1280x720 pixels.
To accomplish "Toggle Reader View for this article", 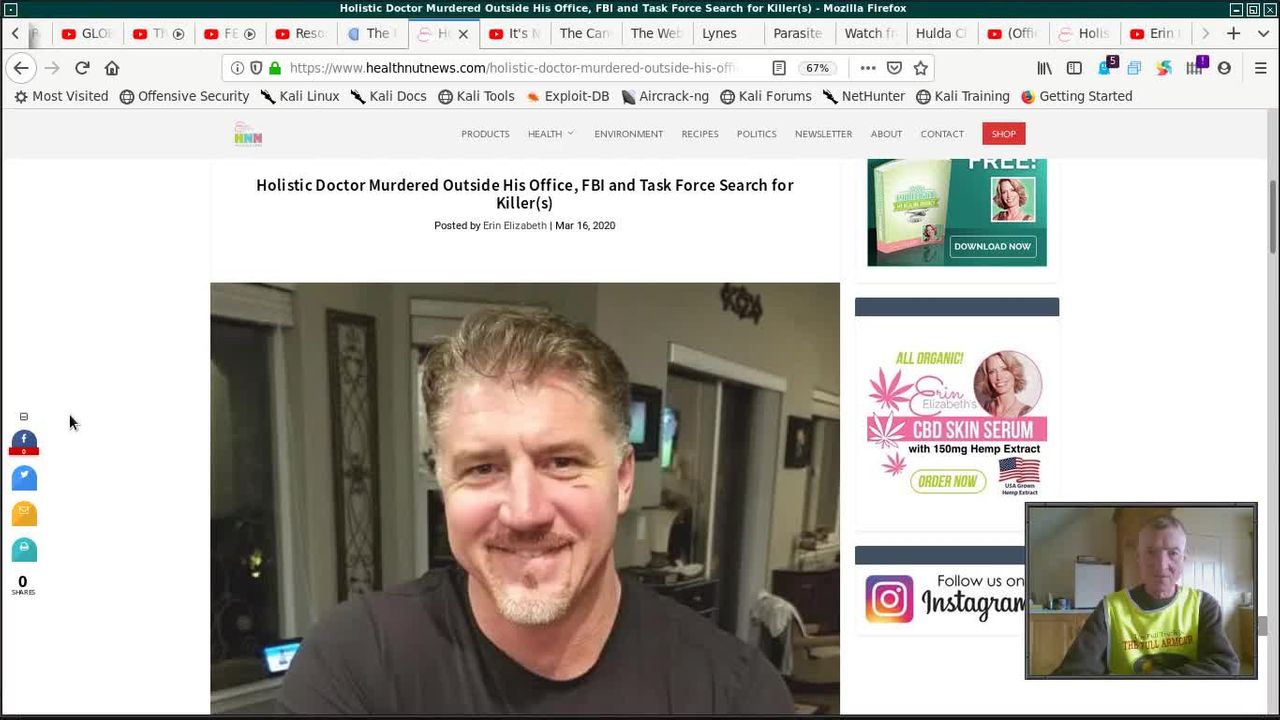I will click(x=779, y=68).
